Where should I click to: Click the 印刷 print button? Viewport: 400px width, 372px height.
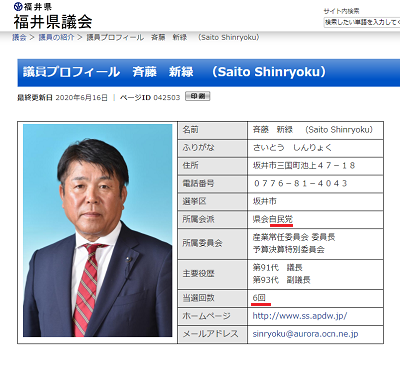[198, 96]
